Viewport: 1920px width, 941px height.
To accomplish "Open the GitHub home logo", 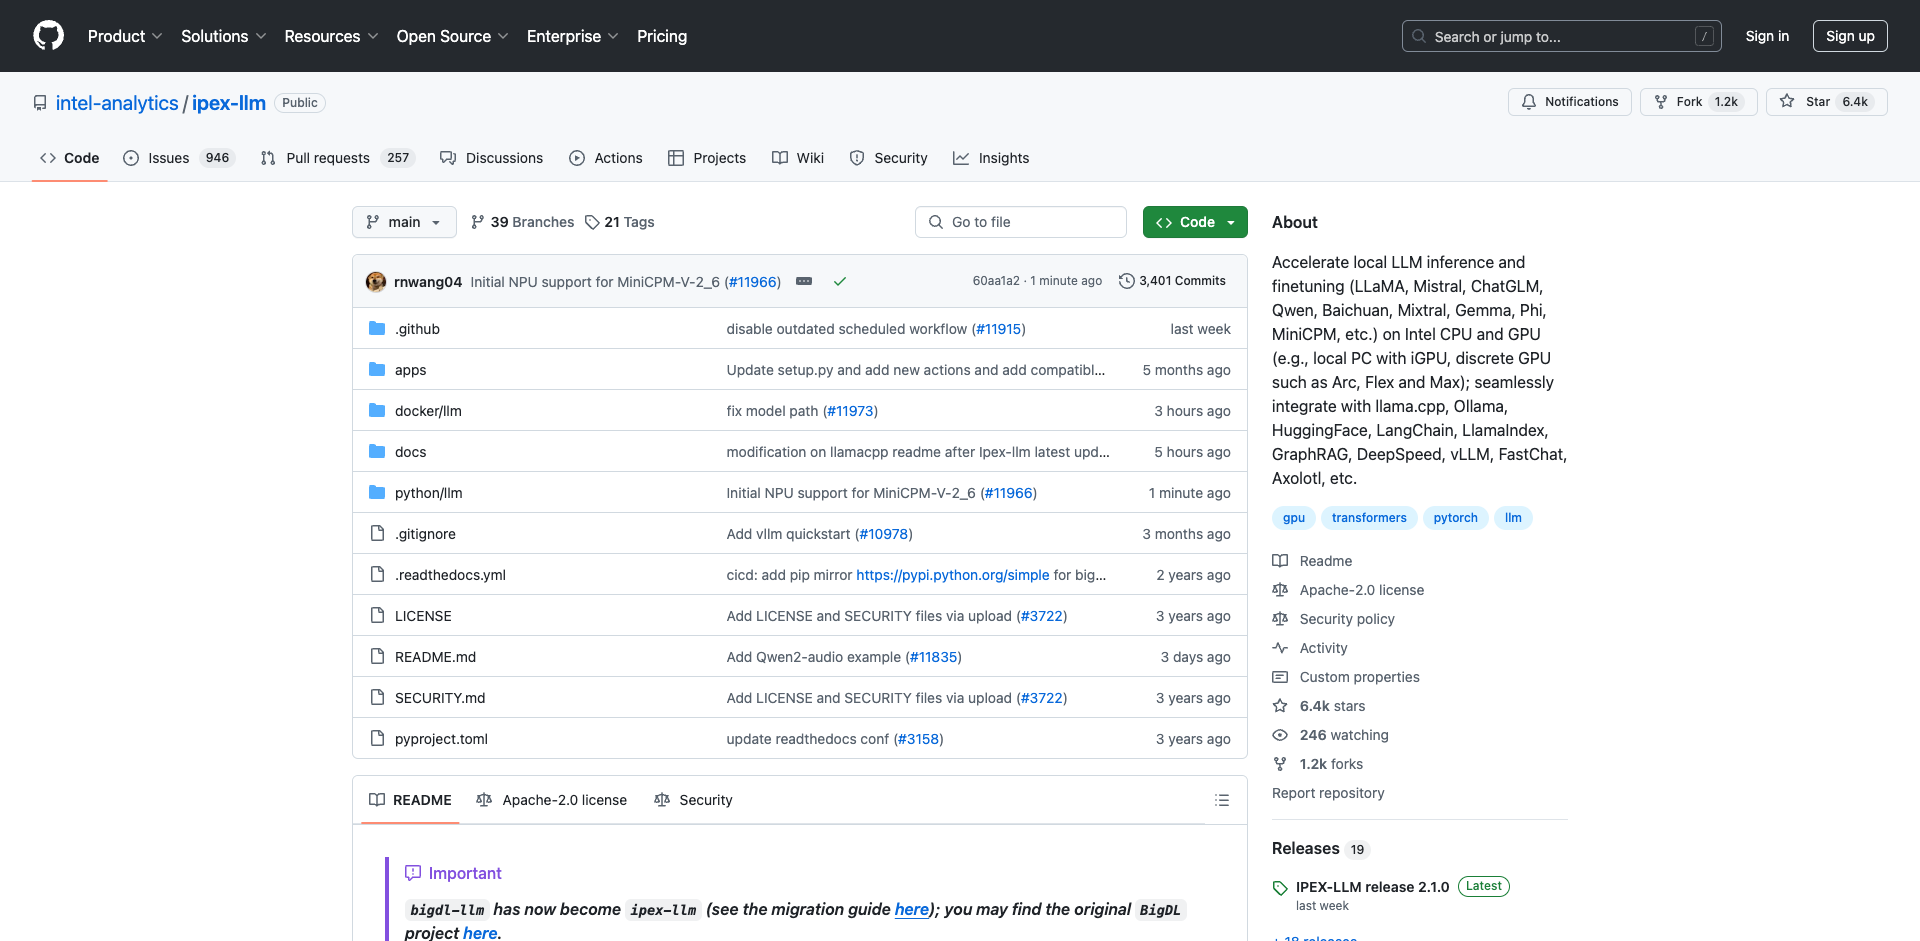I will 48,36.
